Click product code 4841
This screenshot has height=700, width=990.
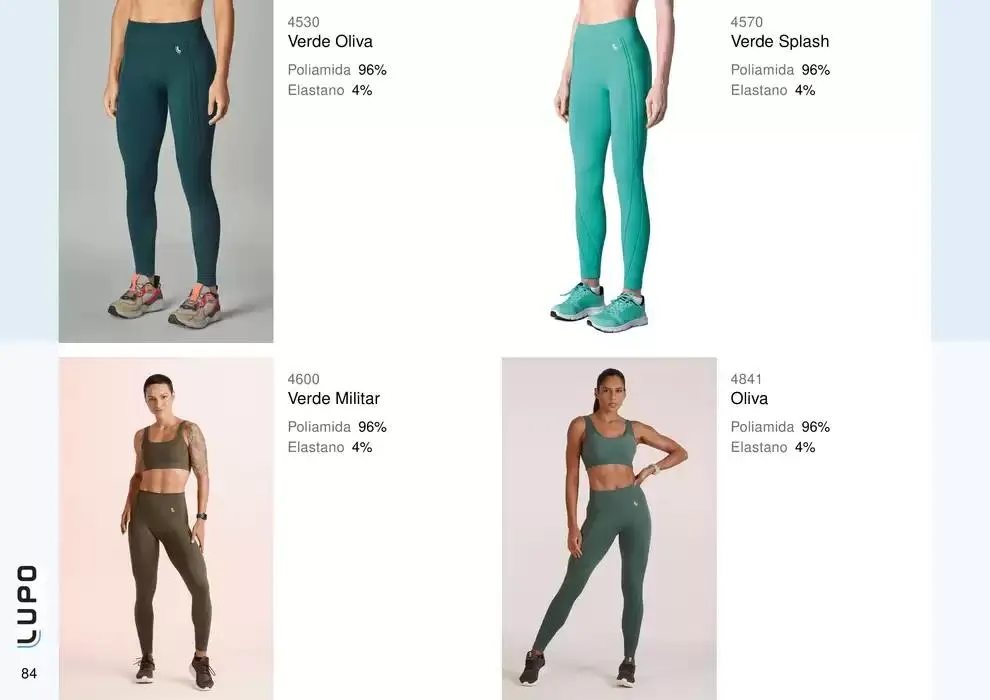[x=746, y=379]
